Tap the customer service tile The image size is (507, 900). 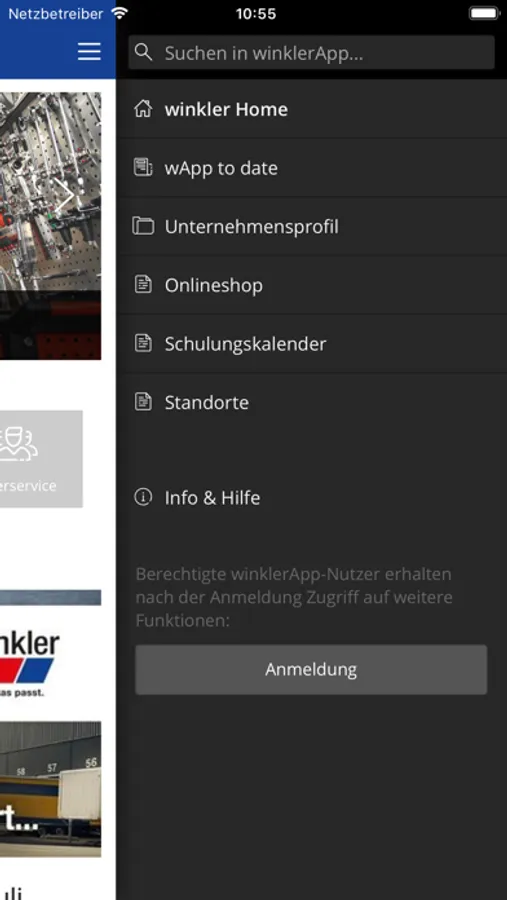[41, 459]
